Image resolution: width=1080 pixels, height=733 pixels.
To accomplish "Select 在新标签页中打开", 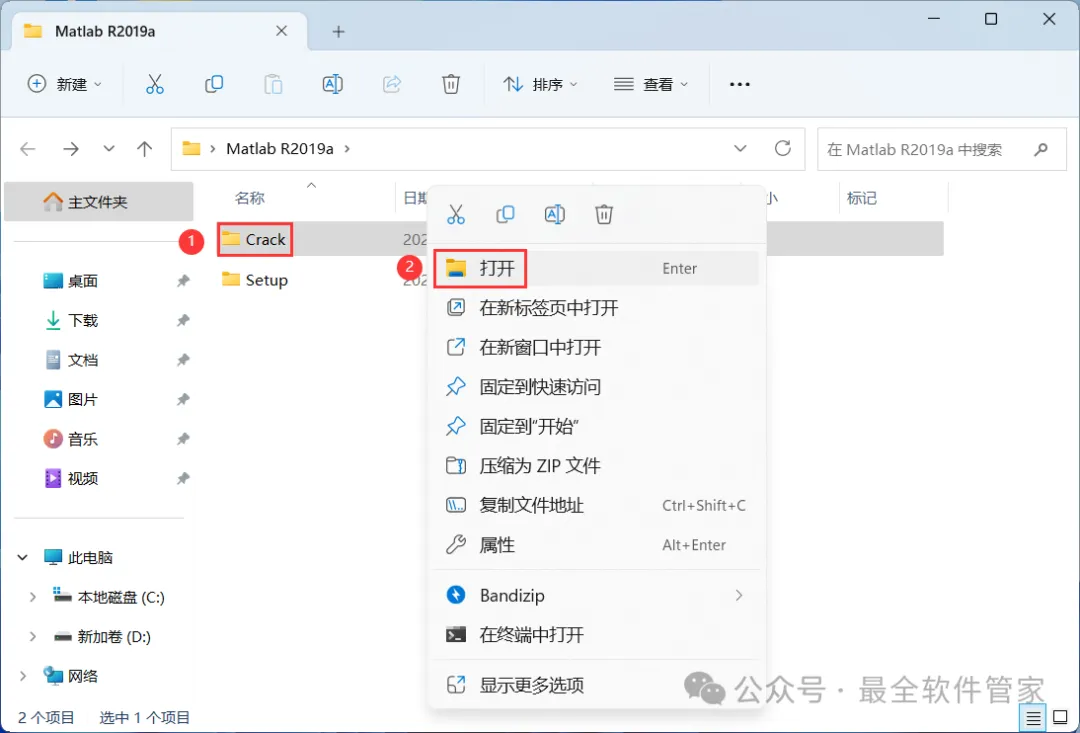I will pyautogui.click(x=596, y=308).
